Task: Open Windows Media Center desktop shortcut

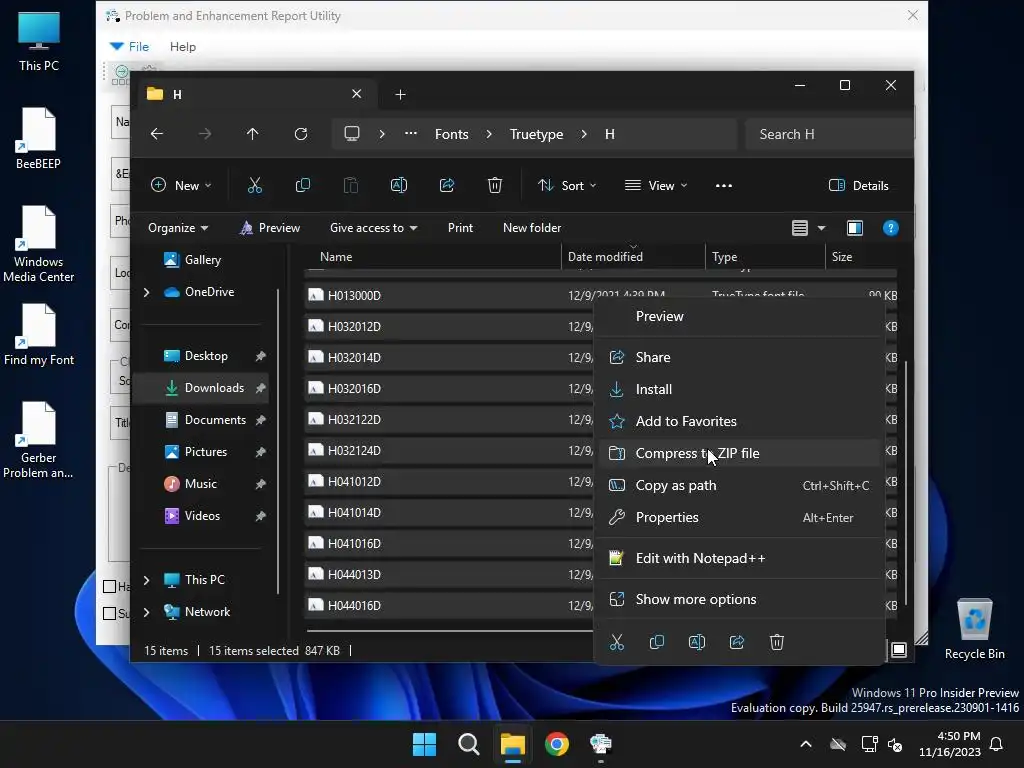Action: coord(39,244)
